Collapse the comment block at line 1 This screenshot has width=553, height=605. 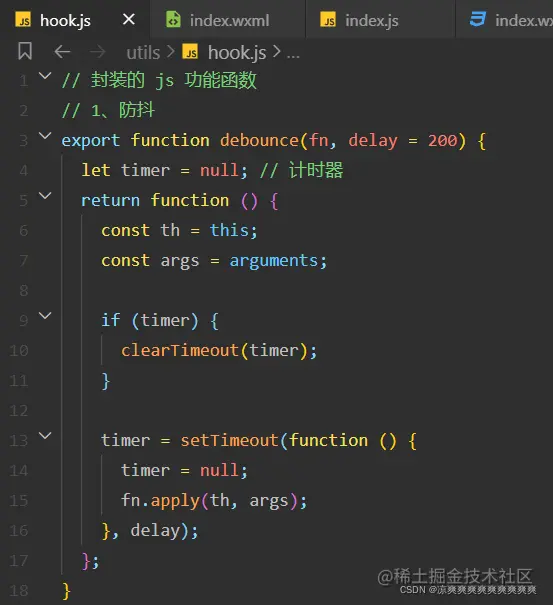pyautogui.click(x=45, y=76)
